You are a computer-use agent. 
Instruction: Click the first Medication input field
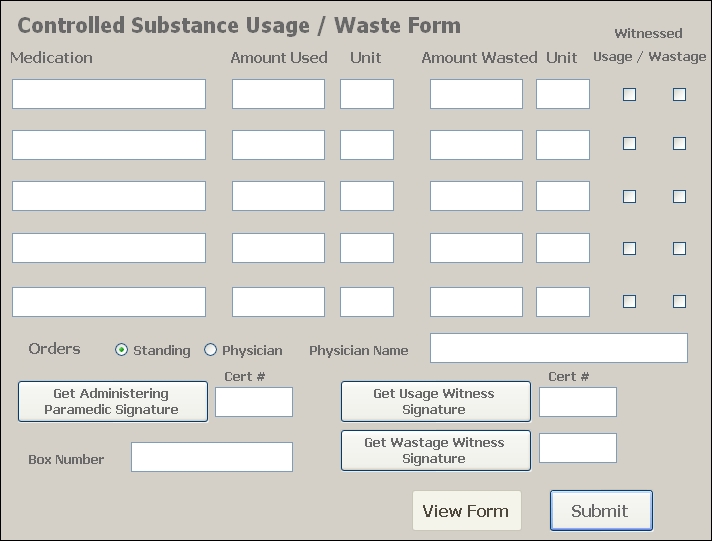tap(109, 94)
